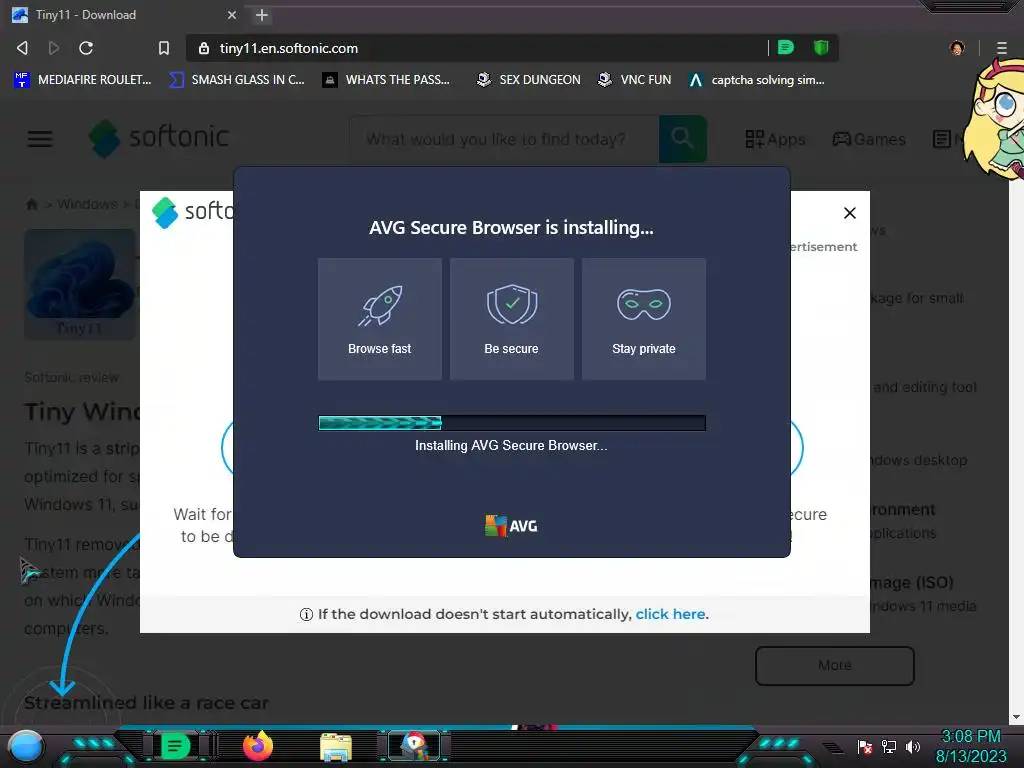Click the Softonic logo in the header
This screenshot has width=1024, height=768.
pos(159,138)
